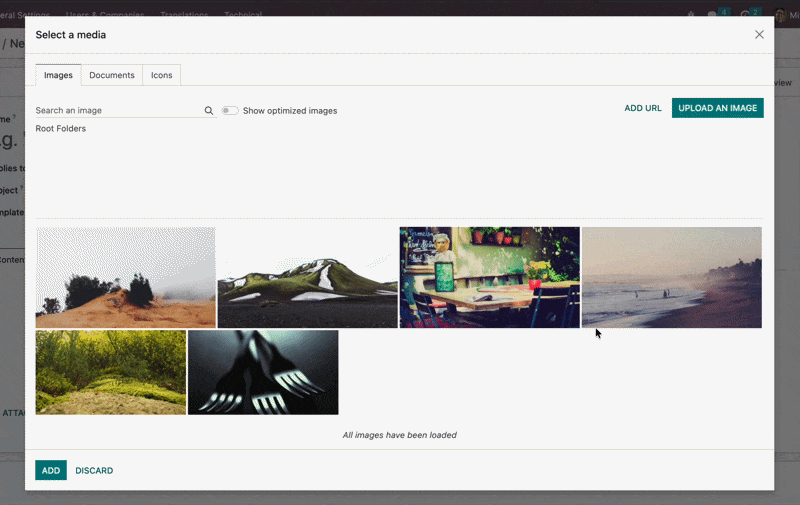Screen dimensions: 800x505
Task: Select the beach sunset photo thumbnail
Action: 671,277
